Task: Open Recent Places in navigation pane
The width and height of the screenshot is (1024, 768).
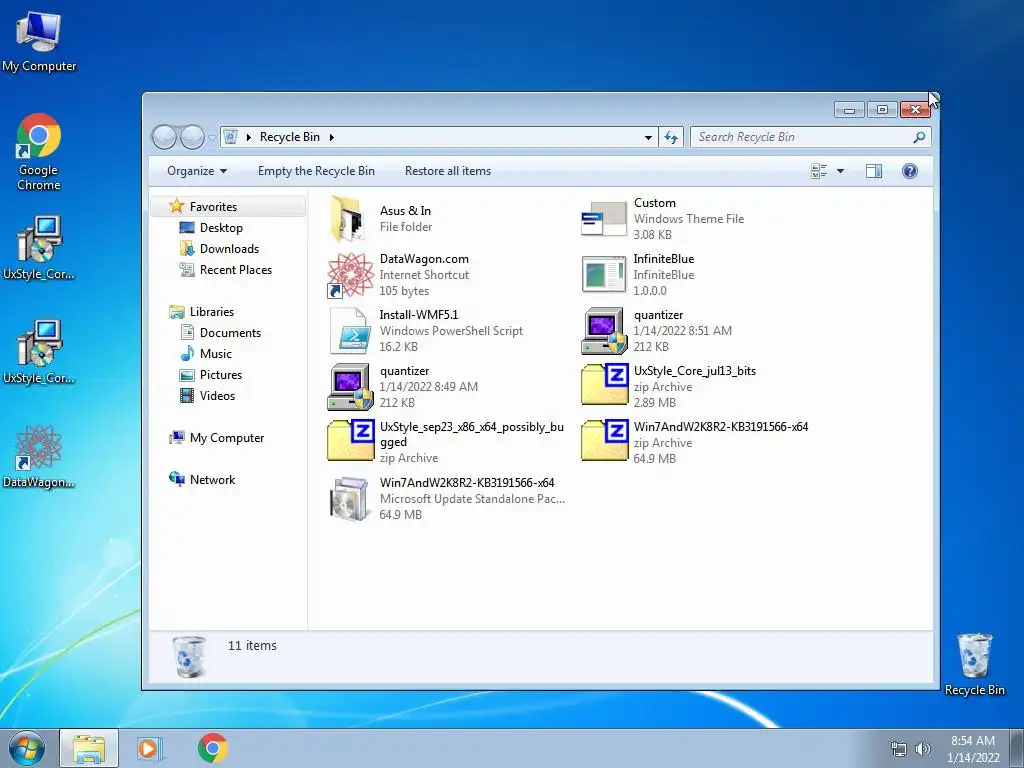Action: 236,270
